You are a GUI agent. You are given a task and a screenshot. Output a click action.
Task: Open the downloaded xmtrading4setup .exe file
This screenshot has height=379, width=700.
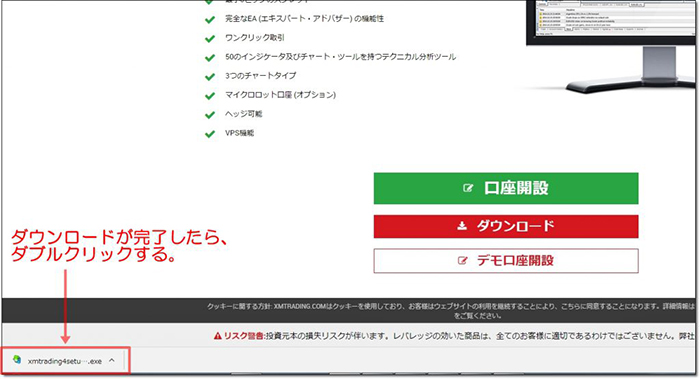pos(65,361)
